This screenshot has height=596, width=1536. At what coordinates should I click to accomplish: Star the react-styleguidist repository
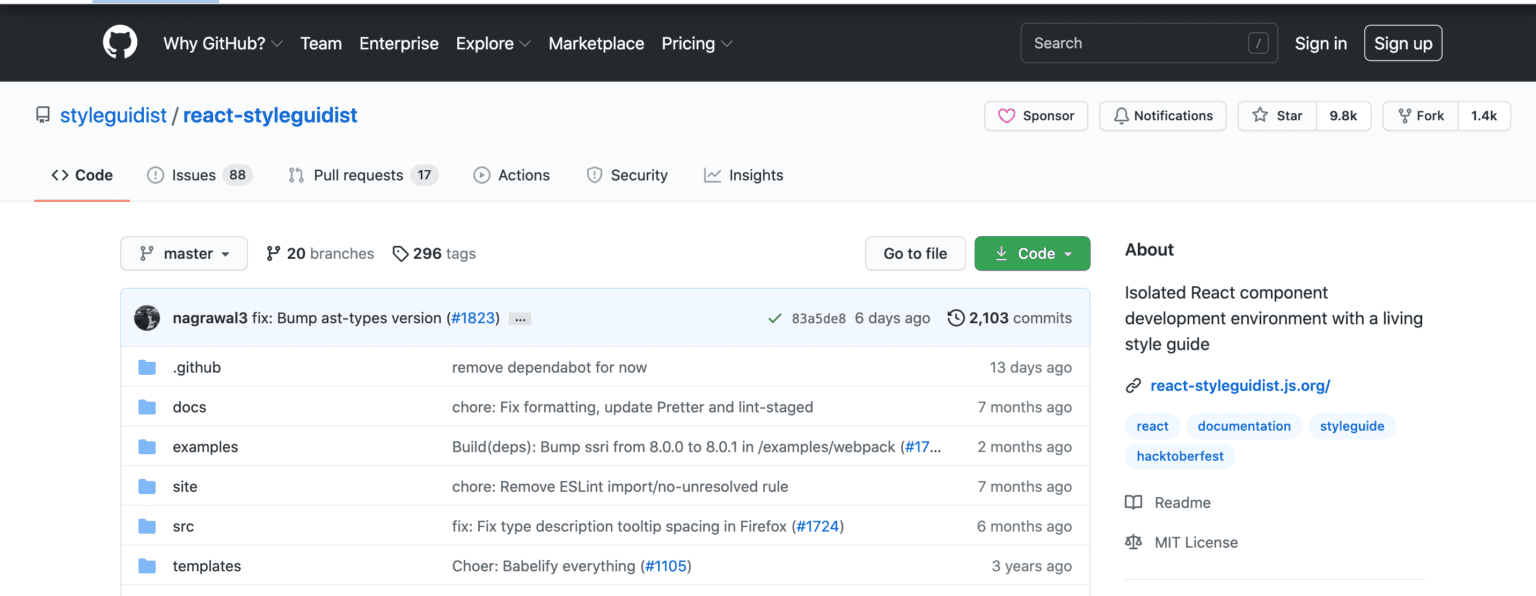click(1276, 115)
